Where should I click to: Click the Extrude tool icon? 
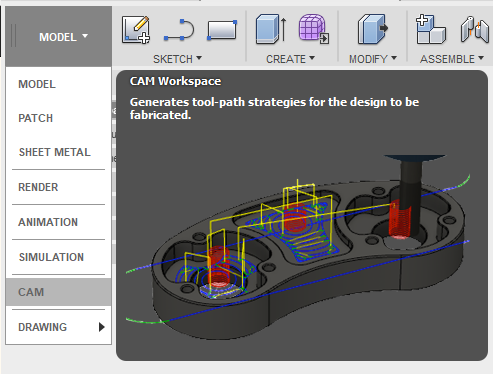pyautogui.click(x=271, y=29)
